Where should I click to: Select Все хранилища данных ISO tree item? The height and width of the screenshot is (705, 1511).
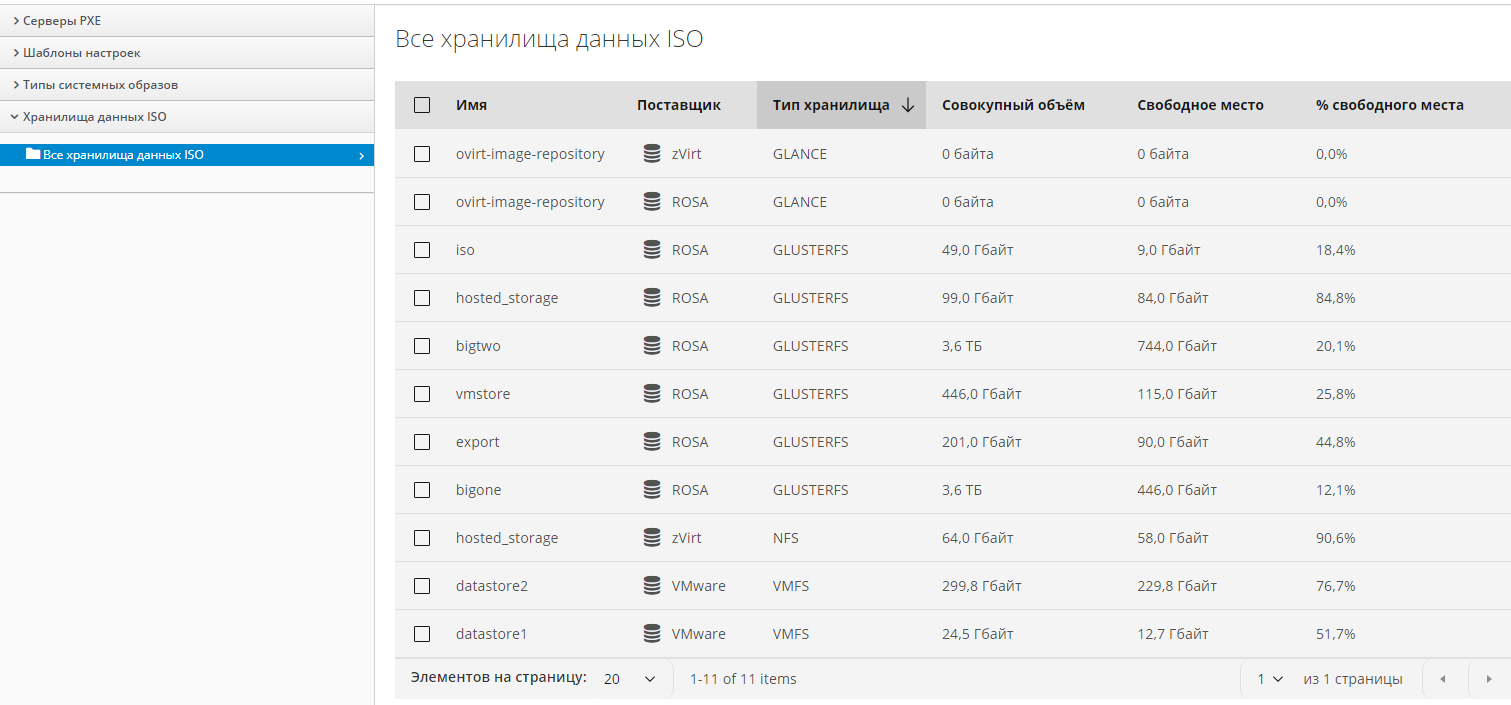pos(123,155)
